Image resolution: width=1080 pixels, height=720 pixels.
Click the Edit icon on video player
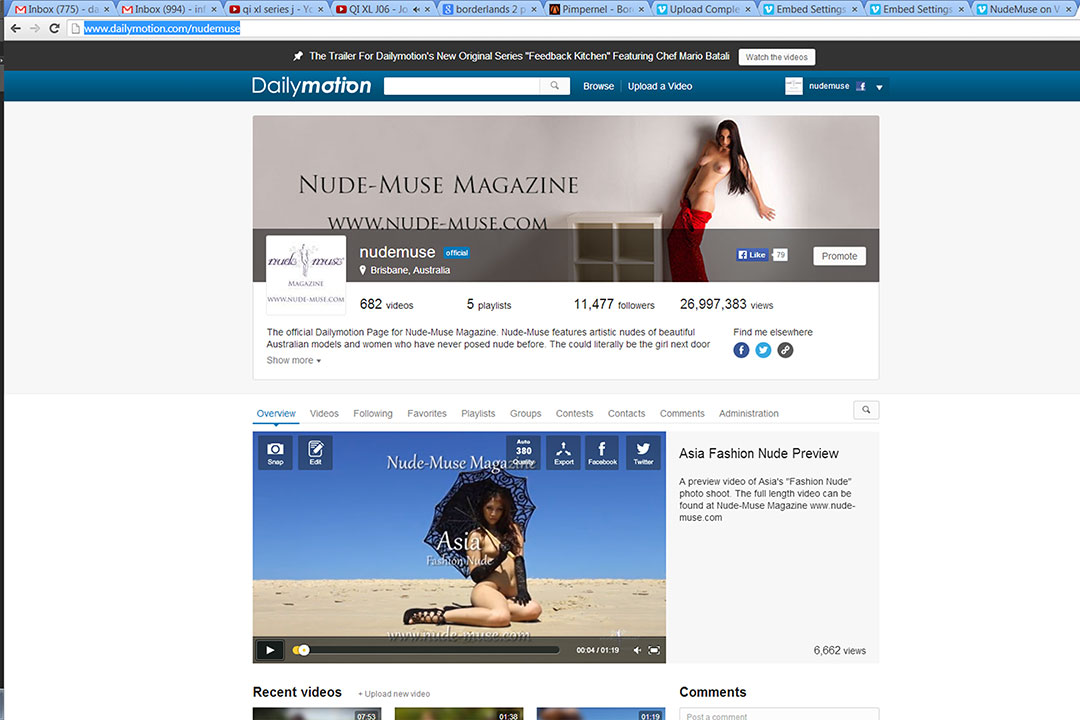pyautogui.click(x=315, y=452)
